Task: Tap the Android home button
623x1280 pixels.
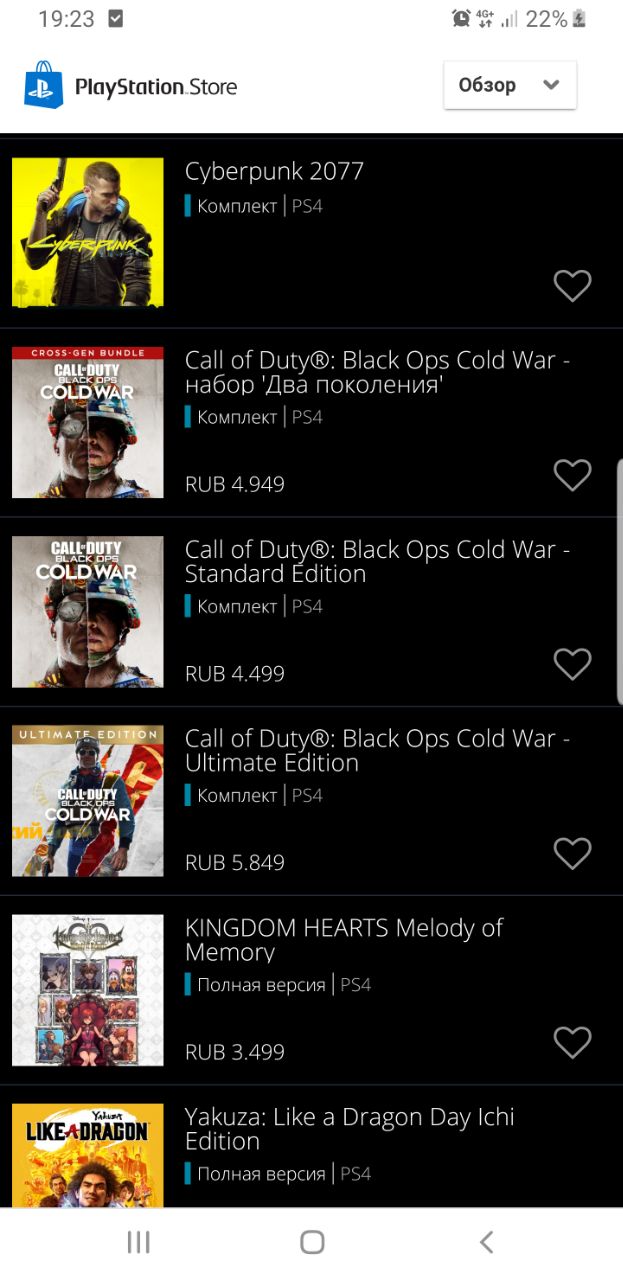Action: pos(312,1242)
